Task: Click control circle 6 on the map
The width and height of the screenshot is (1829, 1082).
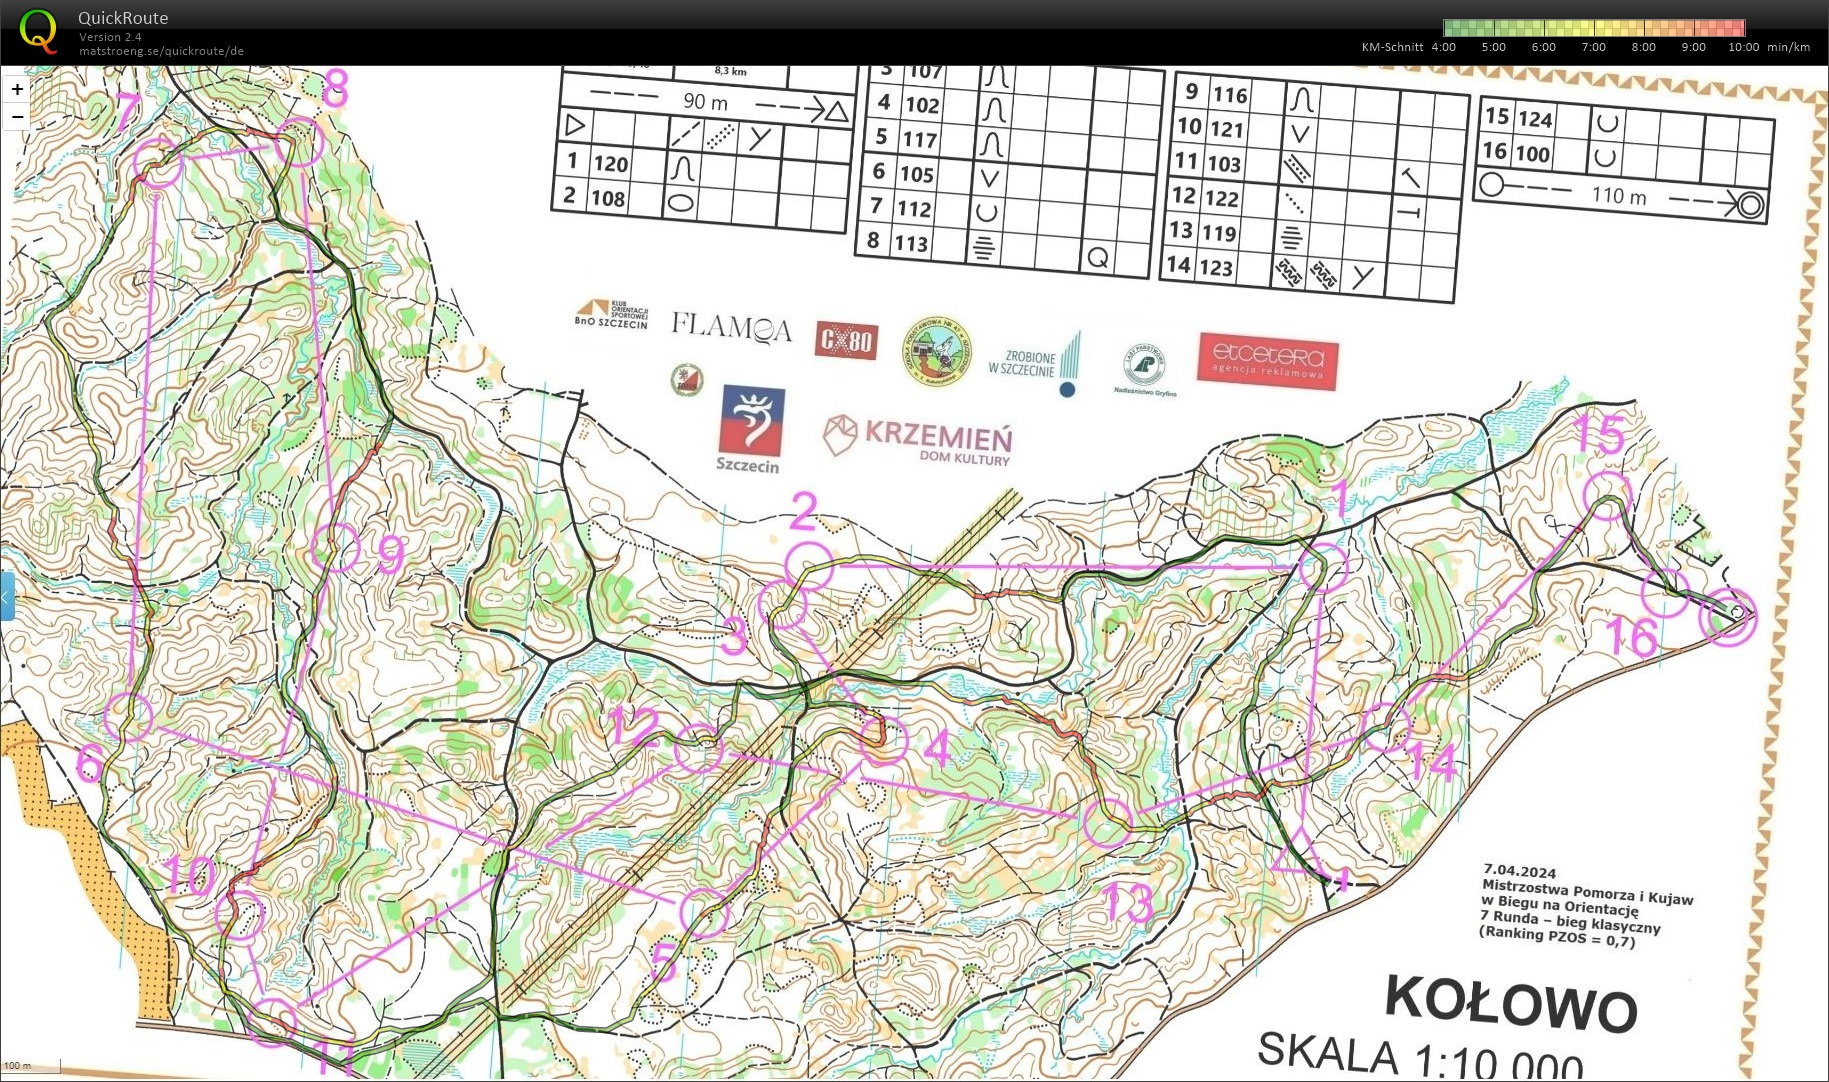Action: [129, 715]
